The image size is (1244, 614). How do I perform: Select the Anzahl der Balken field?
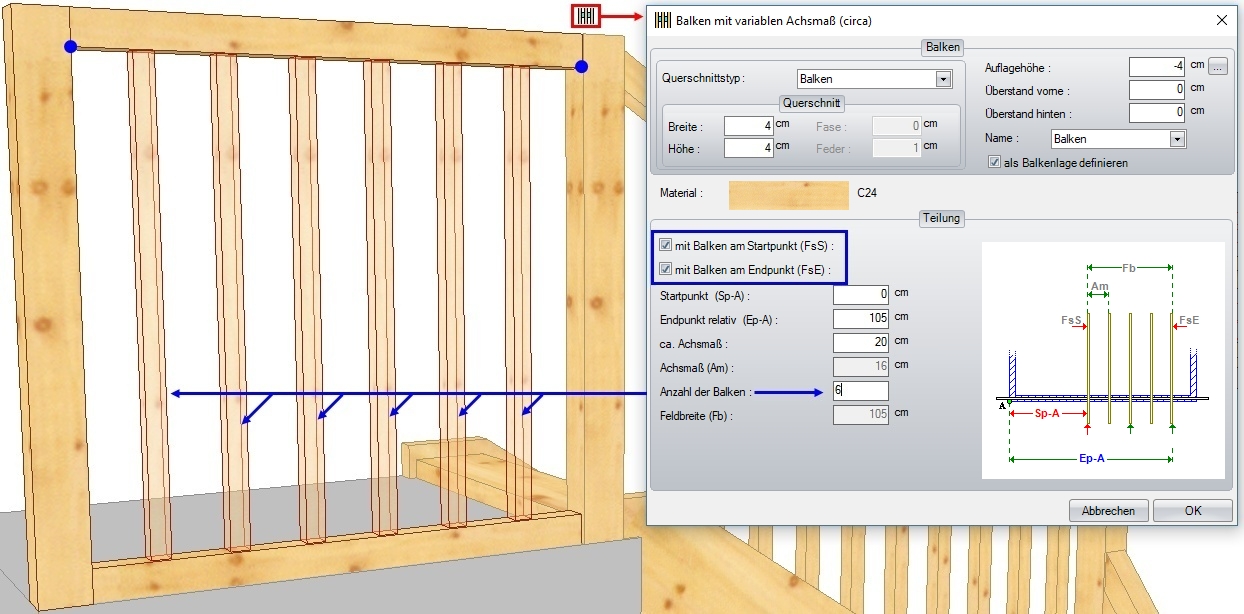click(x=860, y=391)
